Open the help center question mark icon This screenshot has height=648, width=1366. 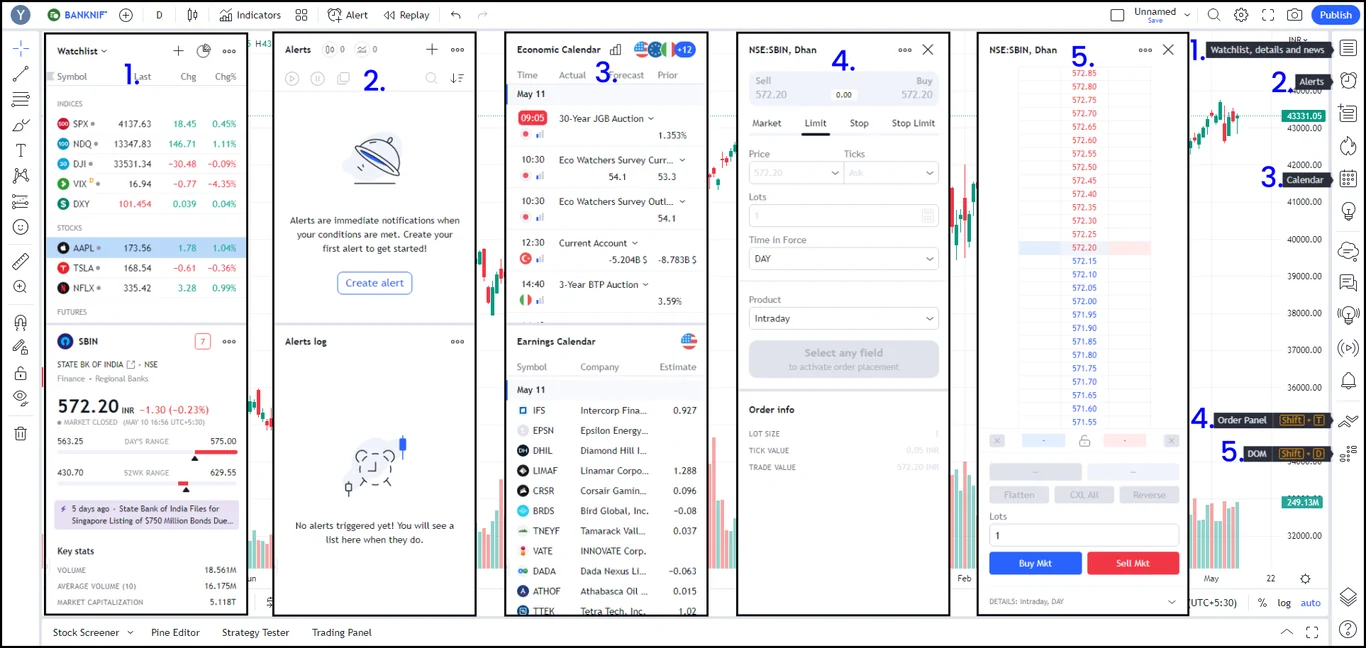[1348, 629]
